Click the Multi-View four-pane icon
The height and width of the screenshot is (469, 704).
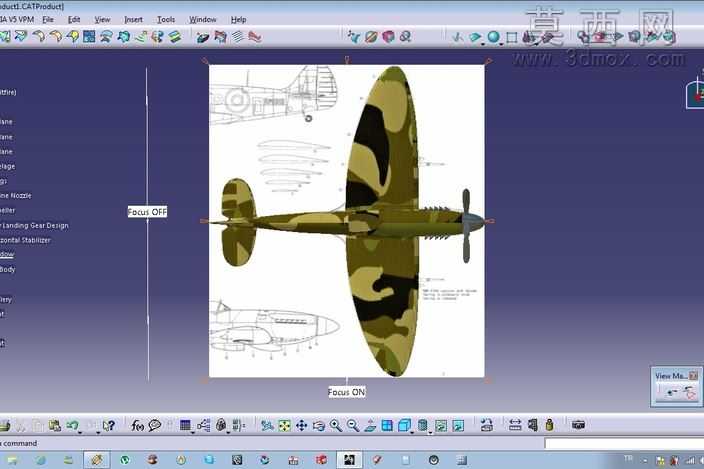pyautogui.click(x=387, y=425)
